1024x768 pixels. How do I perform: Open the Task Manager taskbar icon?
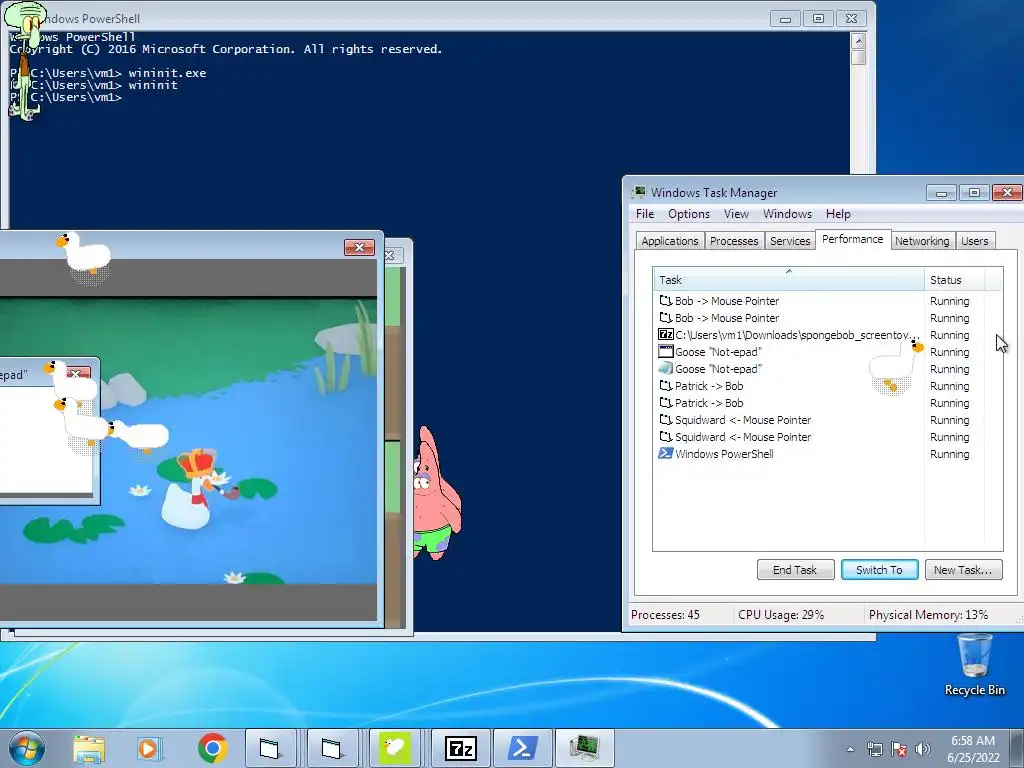pyautogui.click(x=585, y=748)
